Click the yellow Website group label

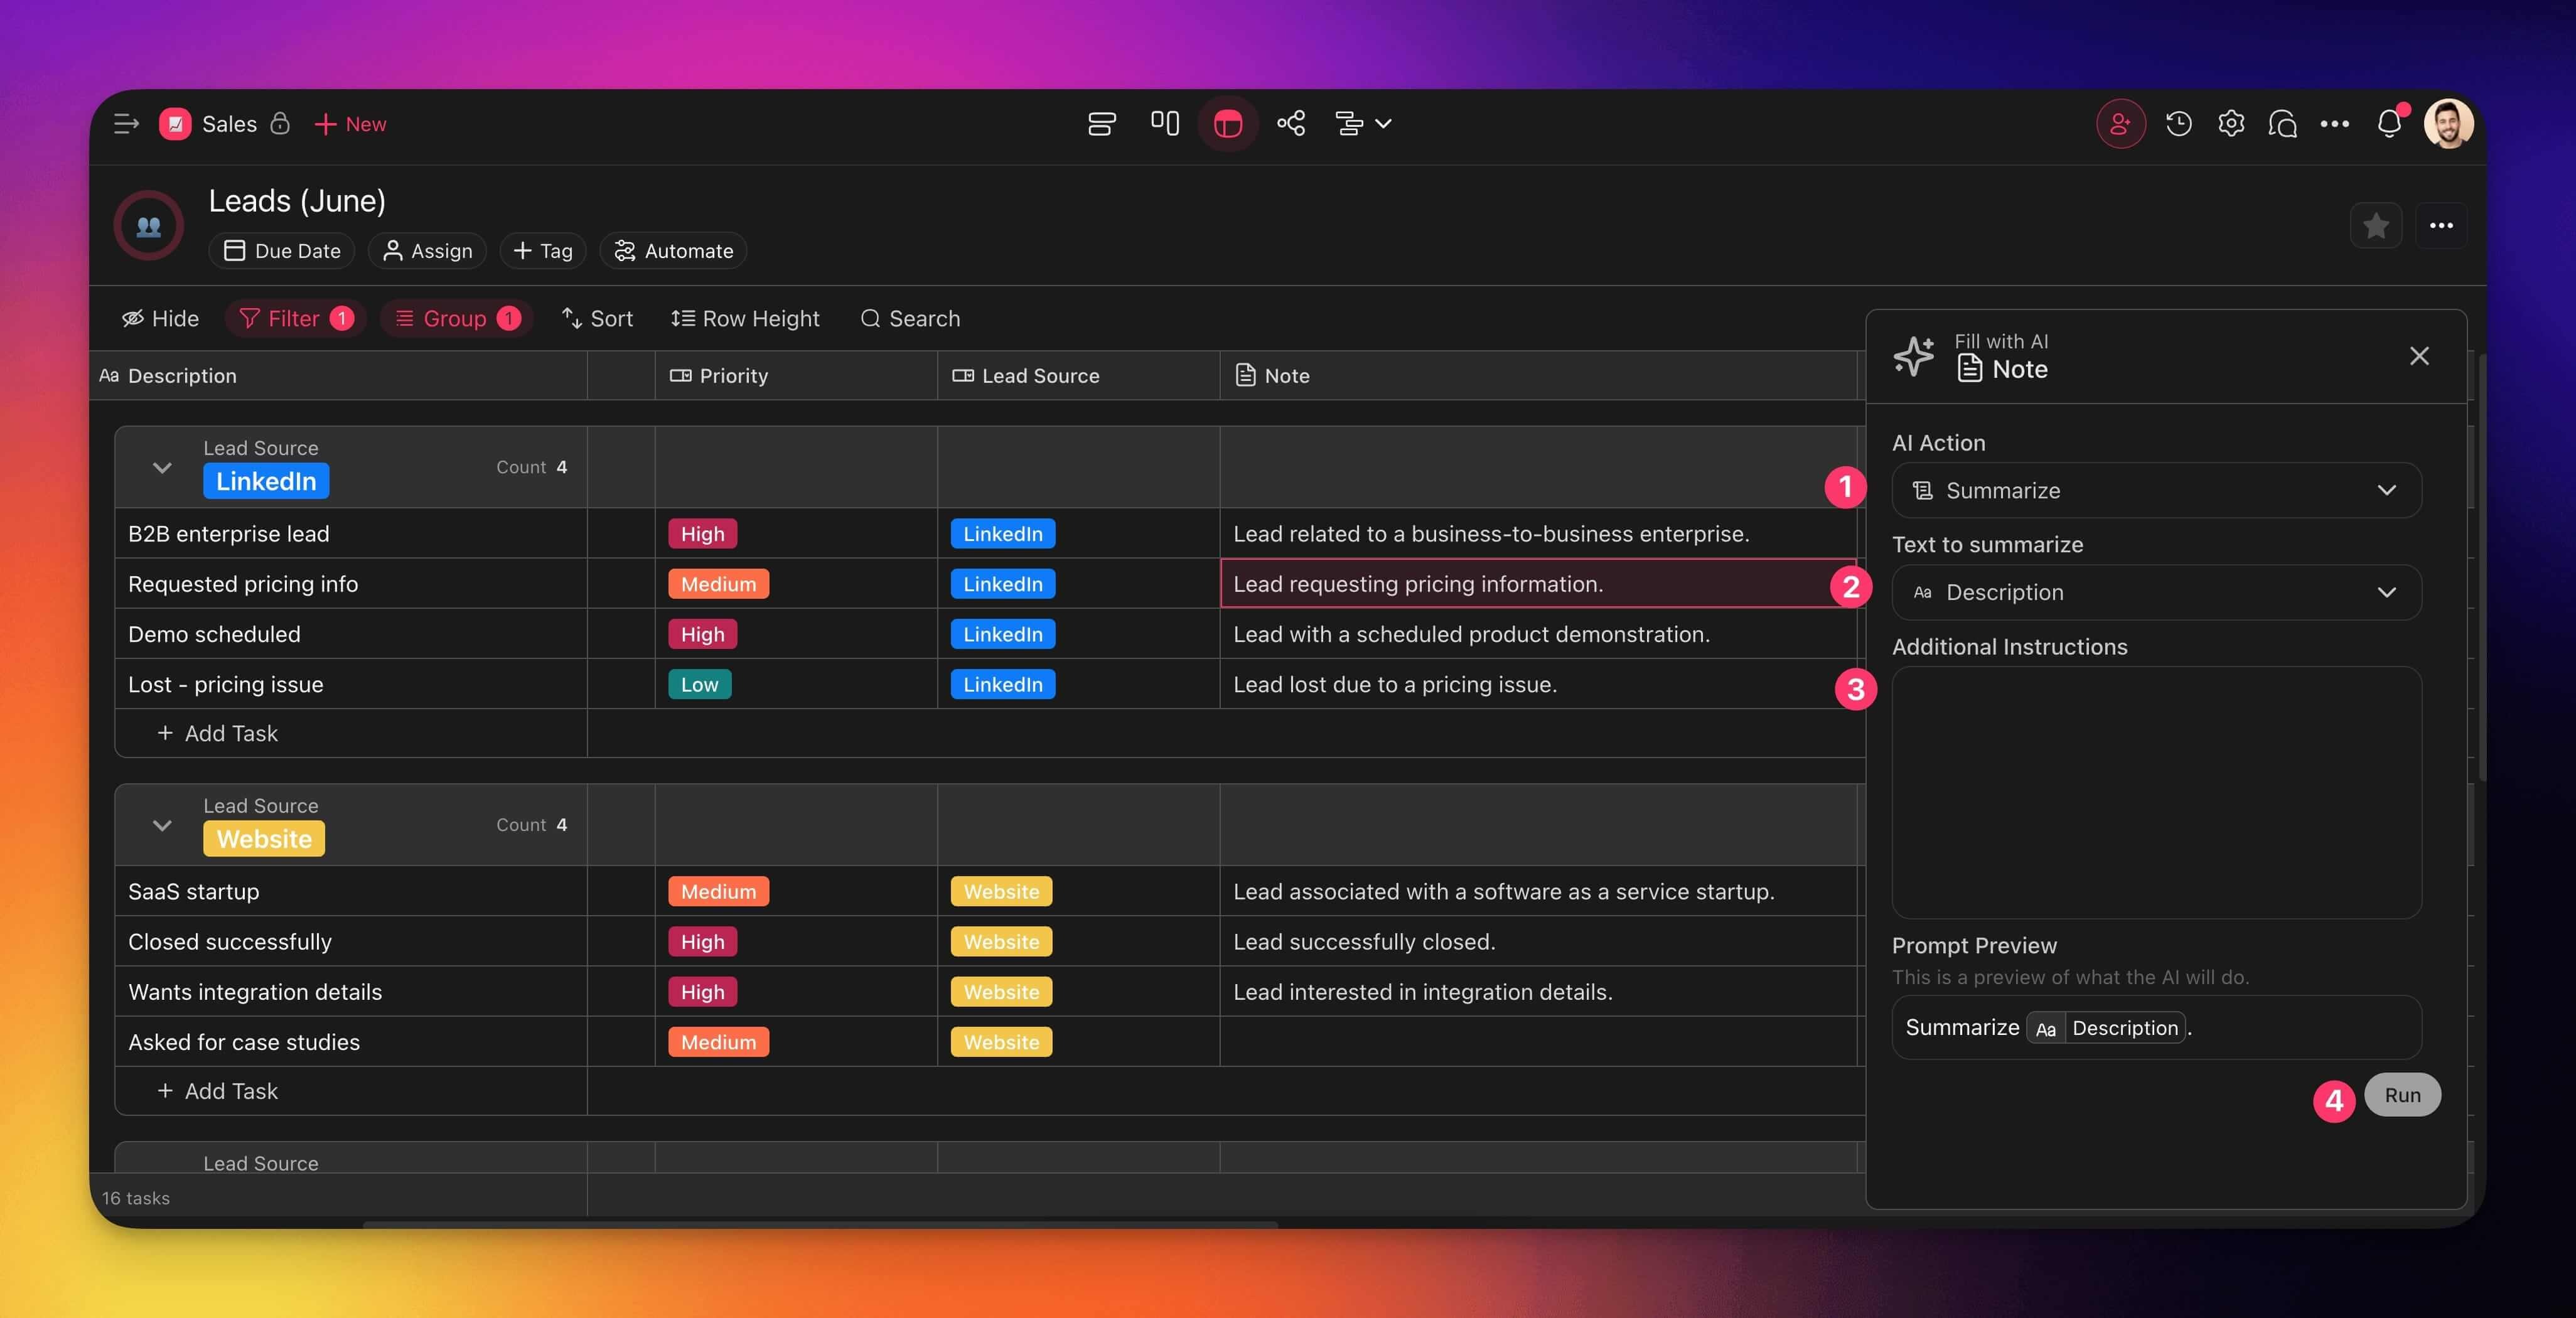[x=264, y=839]
